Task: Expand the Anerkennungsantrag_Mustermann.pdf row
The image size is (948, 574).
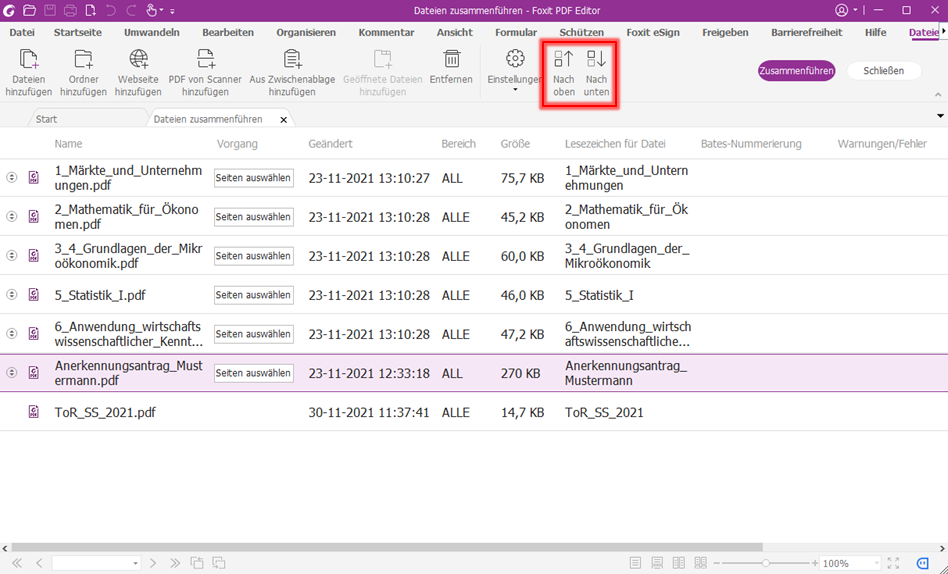Action: 11,373
